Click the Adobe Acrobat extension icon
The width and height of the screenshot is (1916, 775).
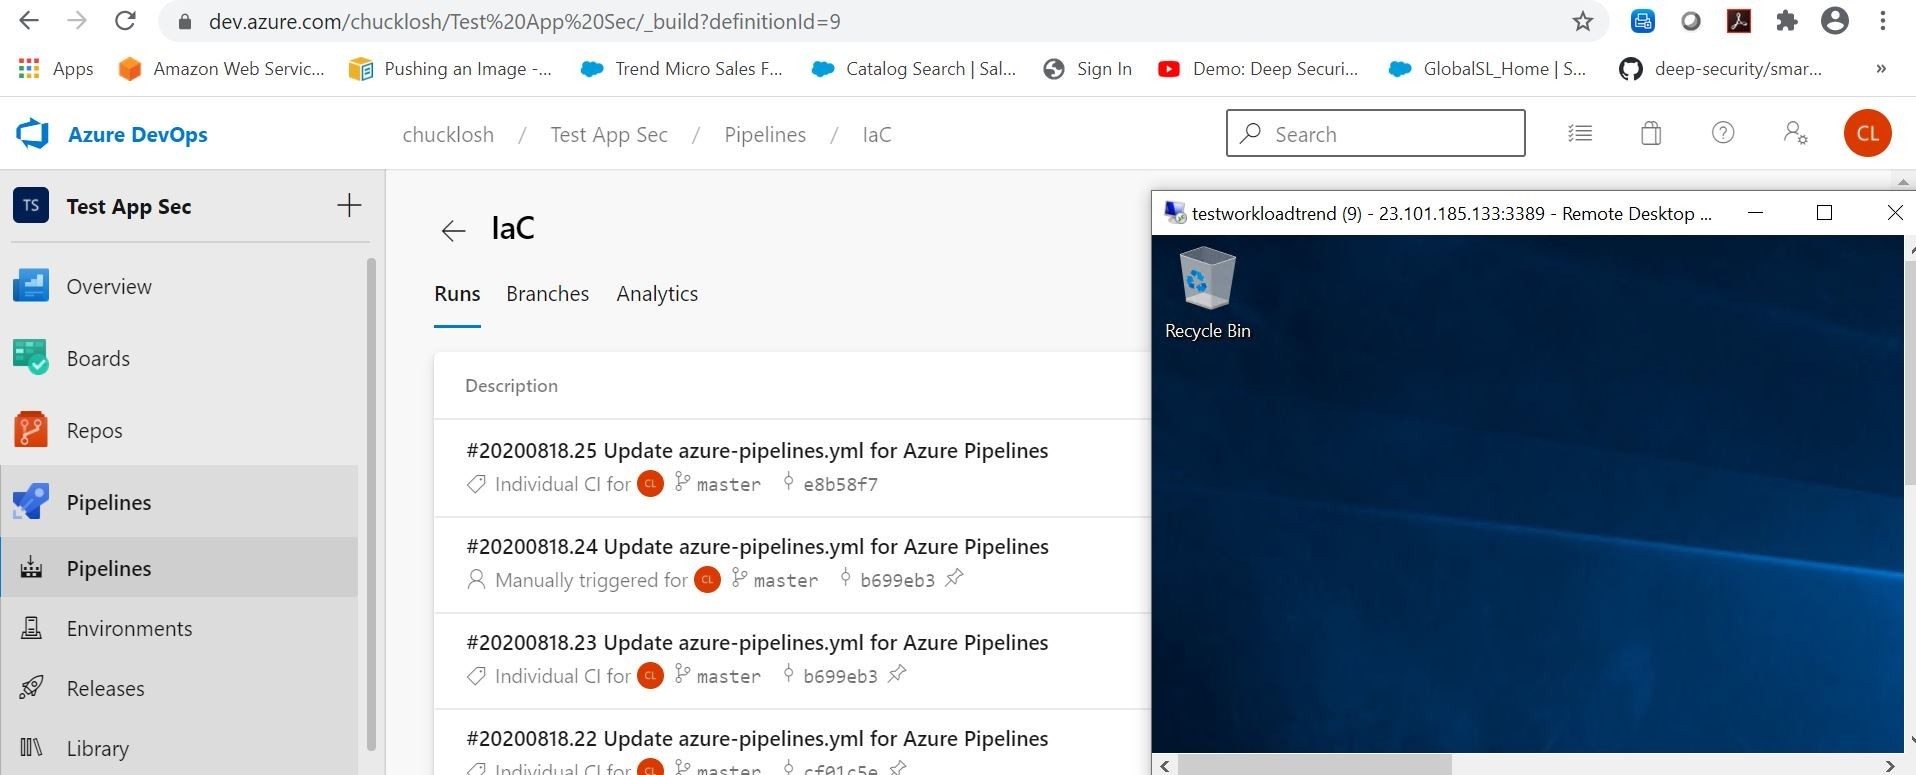pyautogui.click(x=1739, y=21)
